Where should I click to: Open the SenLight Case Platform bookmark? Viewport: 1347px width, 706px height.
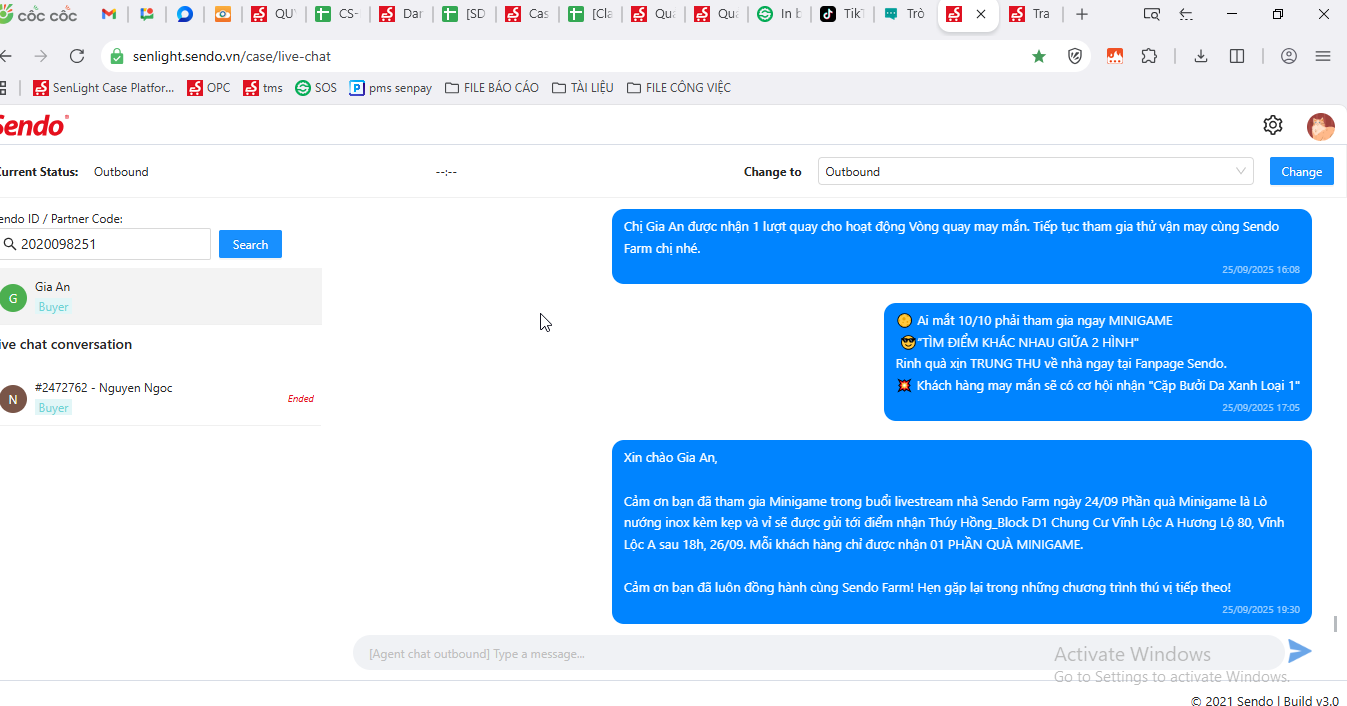point(104,88)
